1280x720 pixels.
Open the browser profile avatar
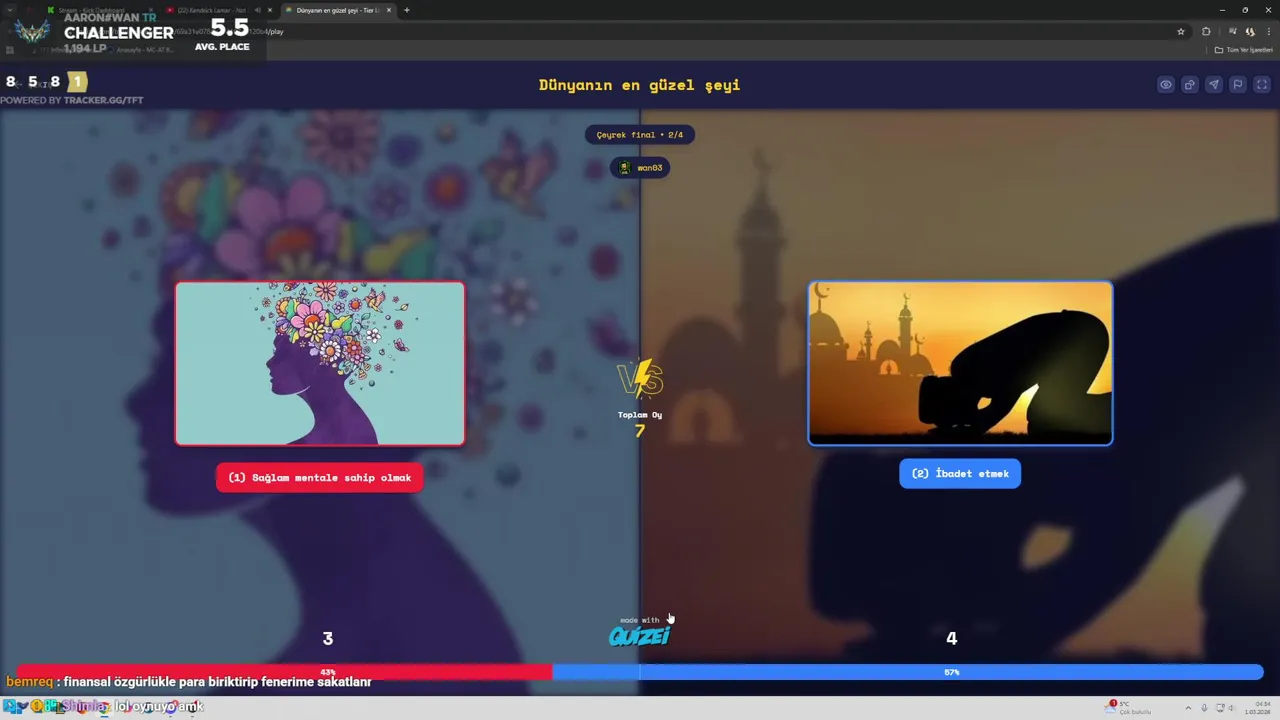coord(1250,31)
